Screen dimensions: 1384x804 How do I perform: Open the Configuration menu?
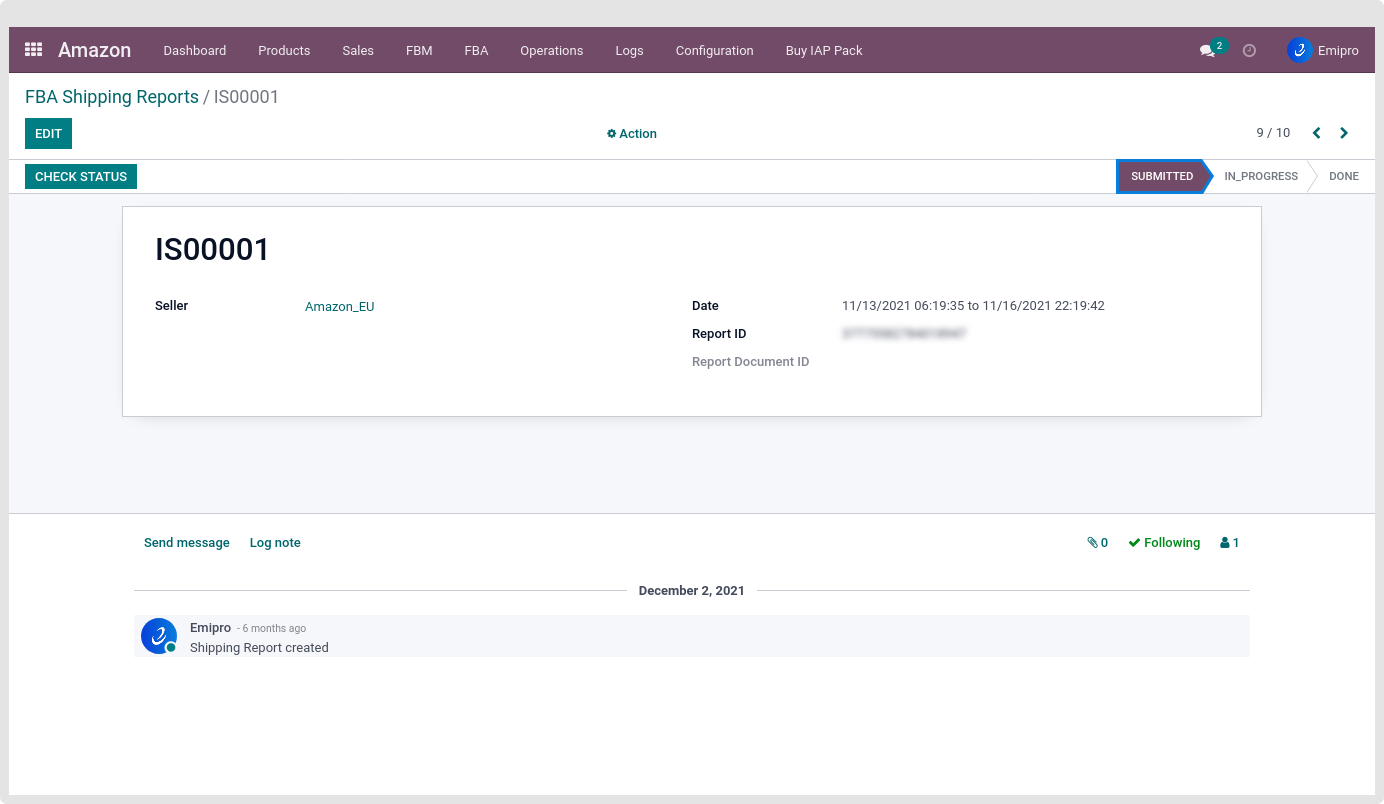point(714,50)
